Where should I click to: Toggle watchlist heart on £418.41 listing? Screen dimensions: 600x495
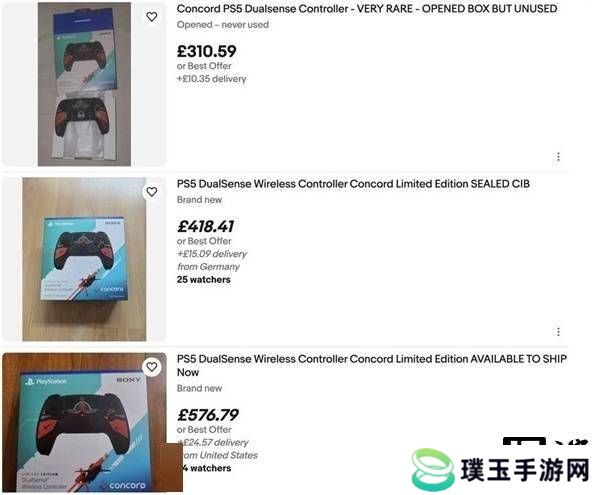pos(152,192)
